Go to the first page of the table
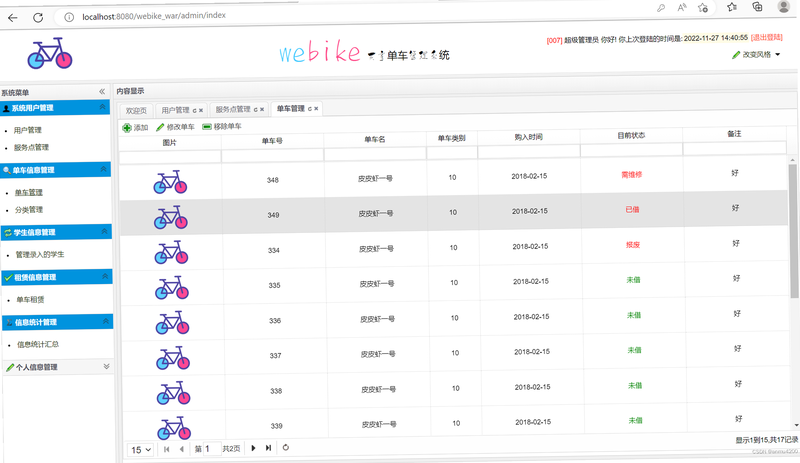Screen dimensions: 800x463 [166, 449]
